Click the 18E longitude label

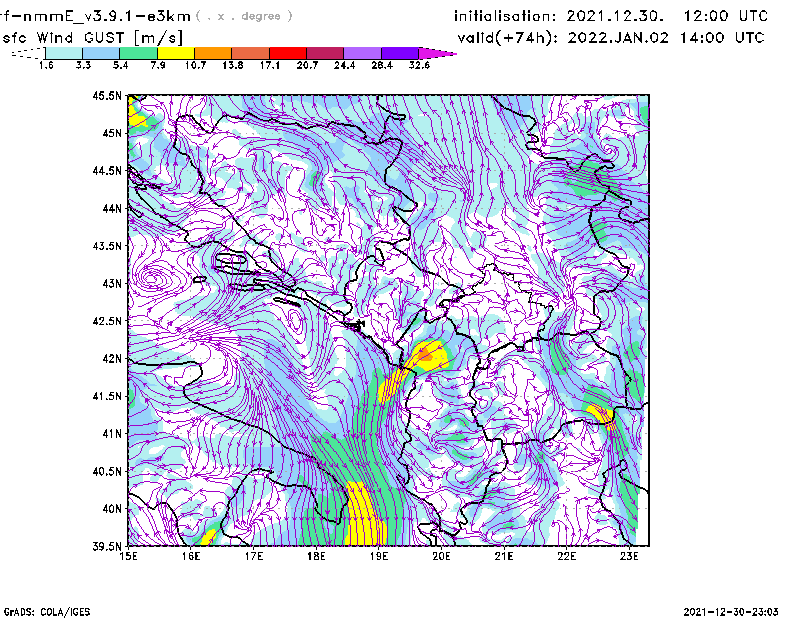tap(316, 556)
